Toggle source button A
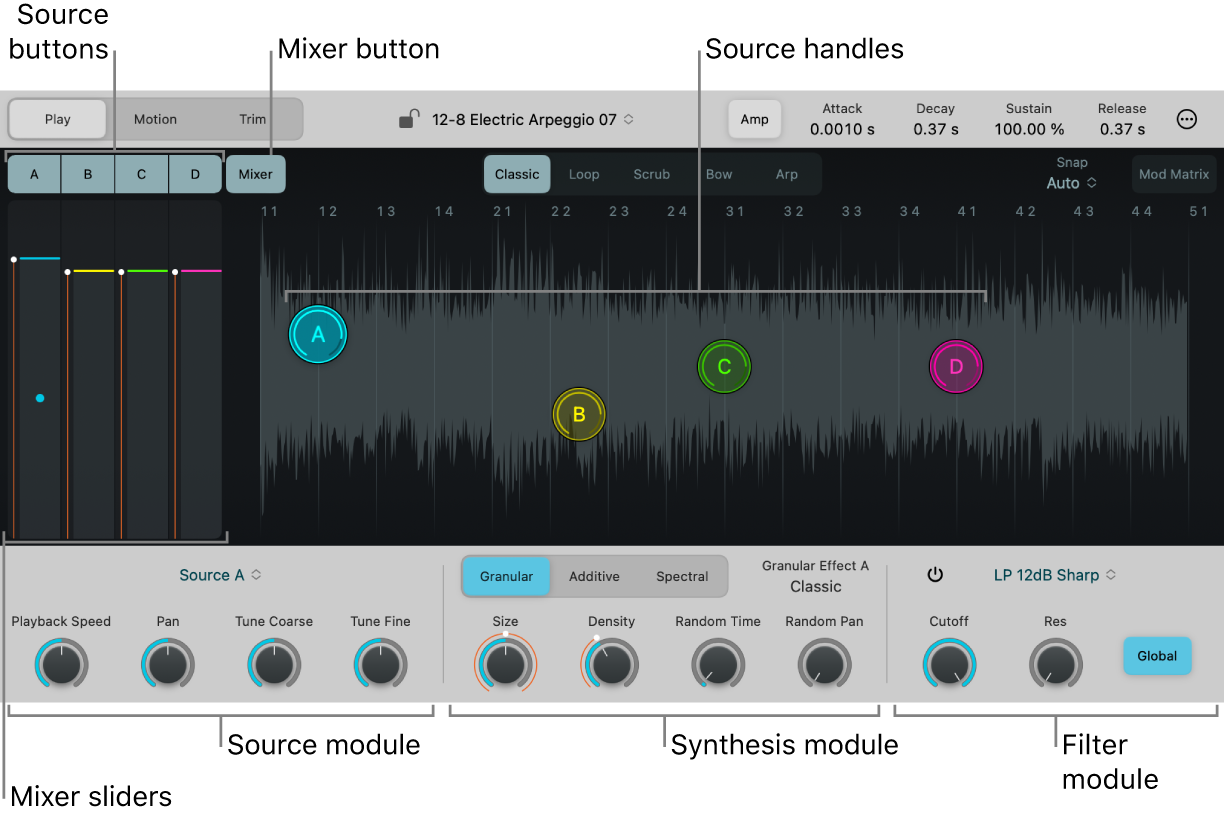This screenshot has width=1224, height=820. (34, 174)
